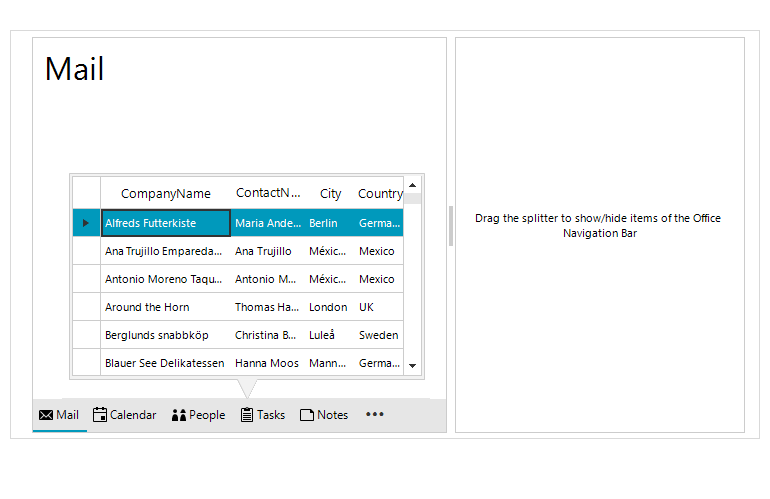Click the Thomas Ha... contact cell

click(268, 307)
